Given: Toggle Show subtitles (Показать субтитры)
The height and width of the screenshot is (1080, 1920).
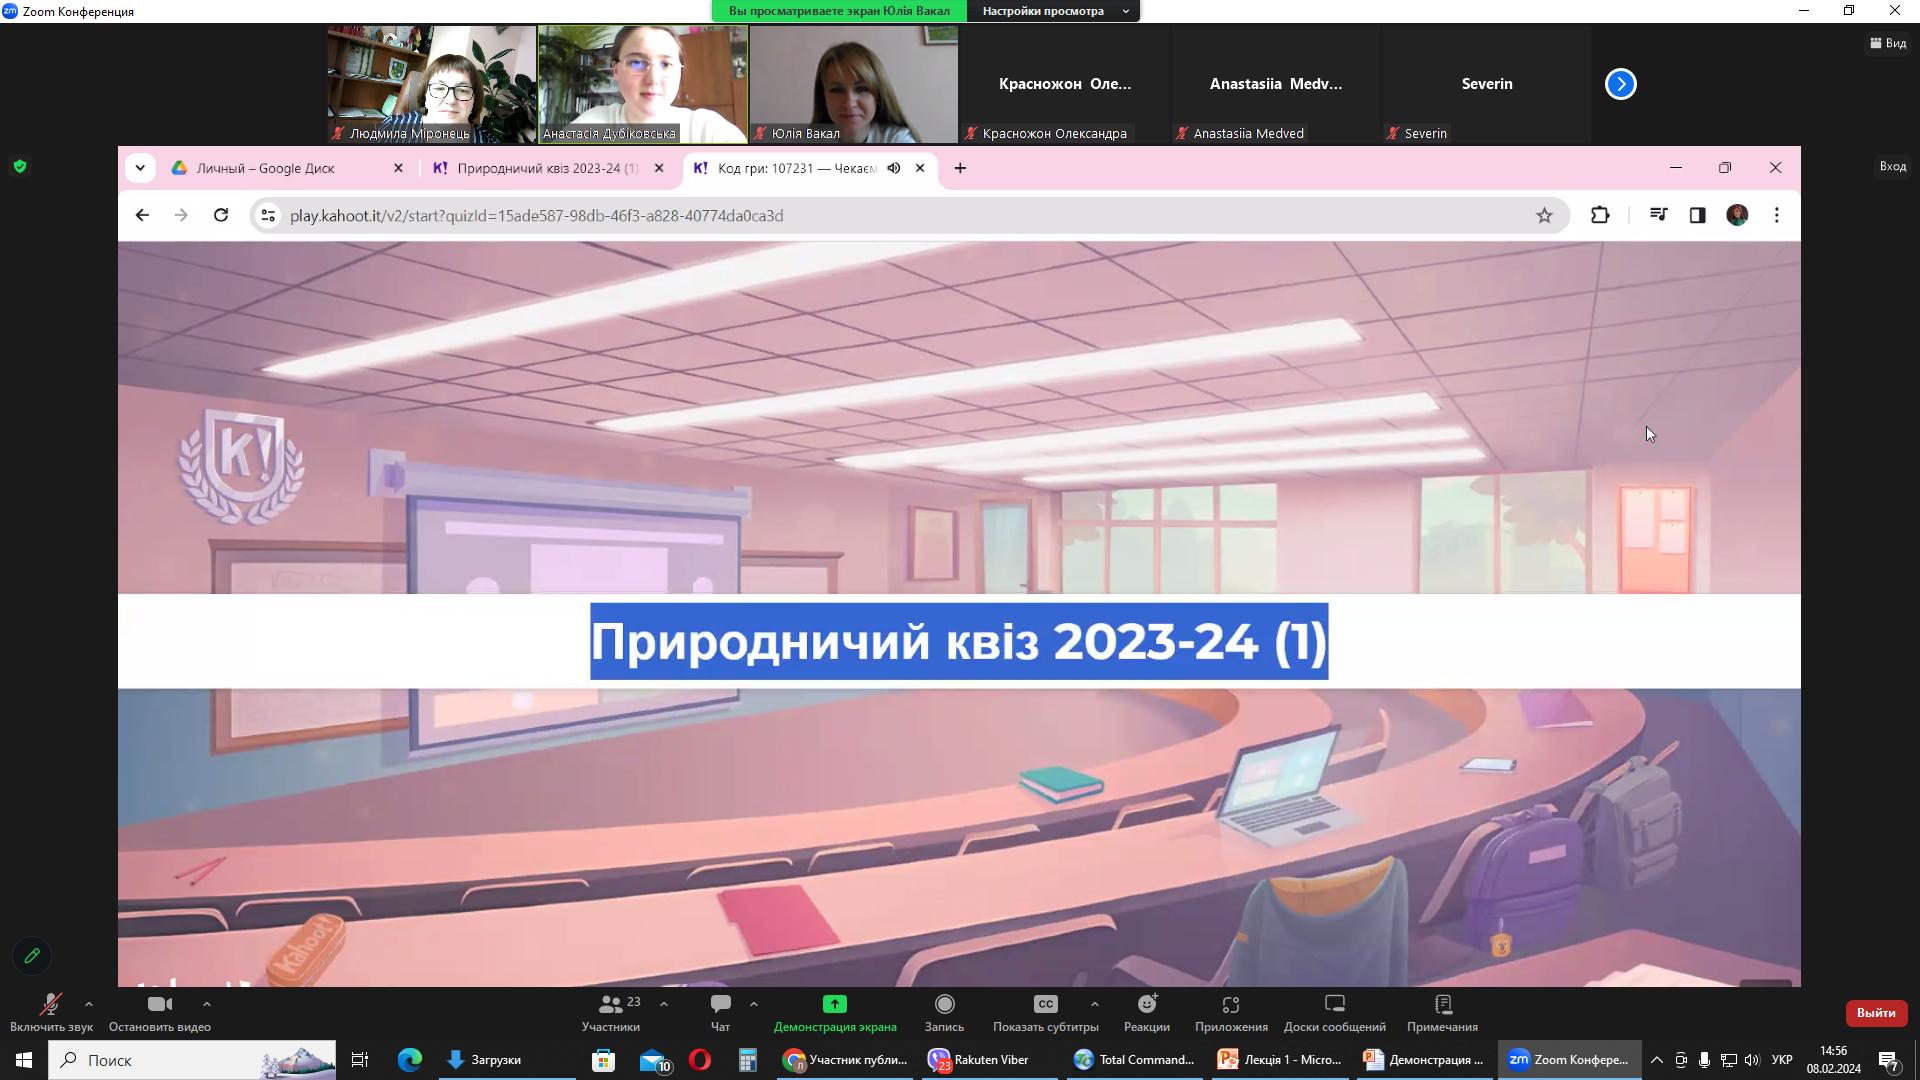Looking at the screenshot, I should 1045,1004.
